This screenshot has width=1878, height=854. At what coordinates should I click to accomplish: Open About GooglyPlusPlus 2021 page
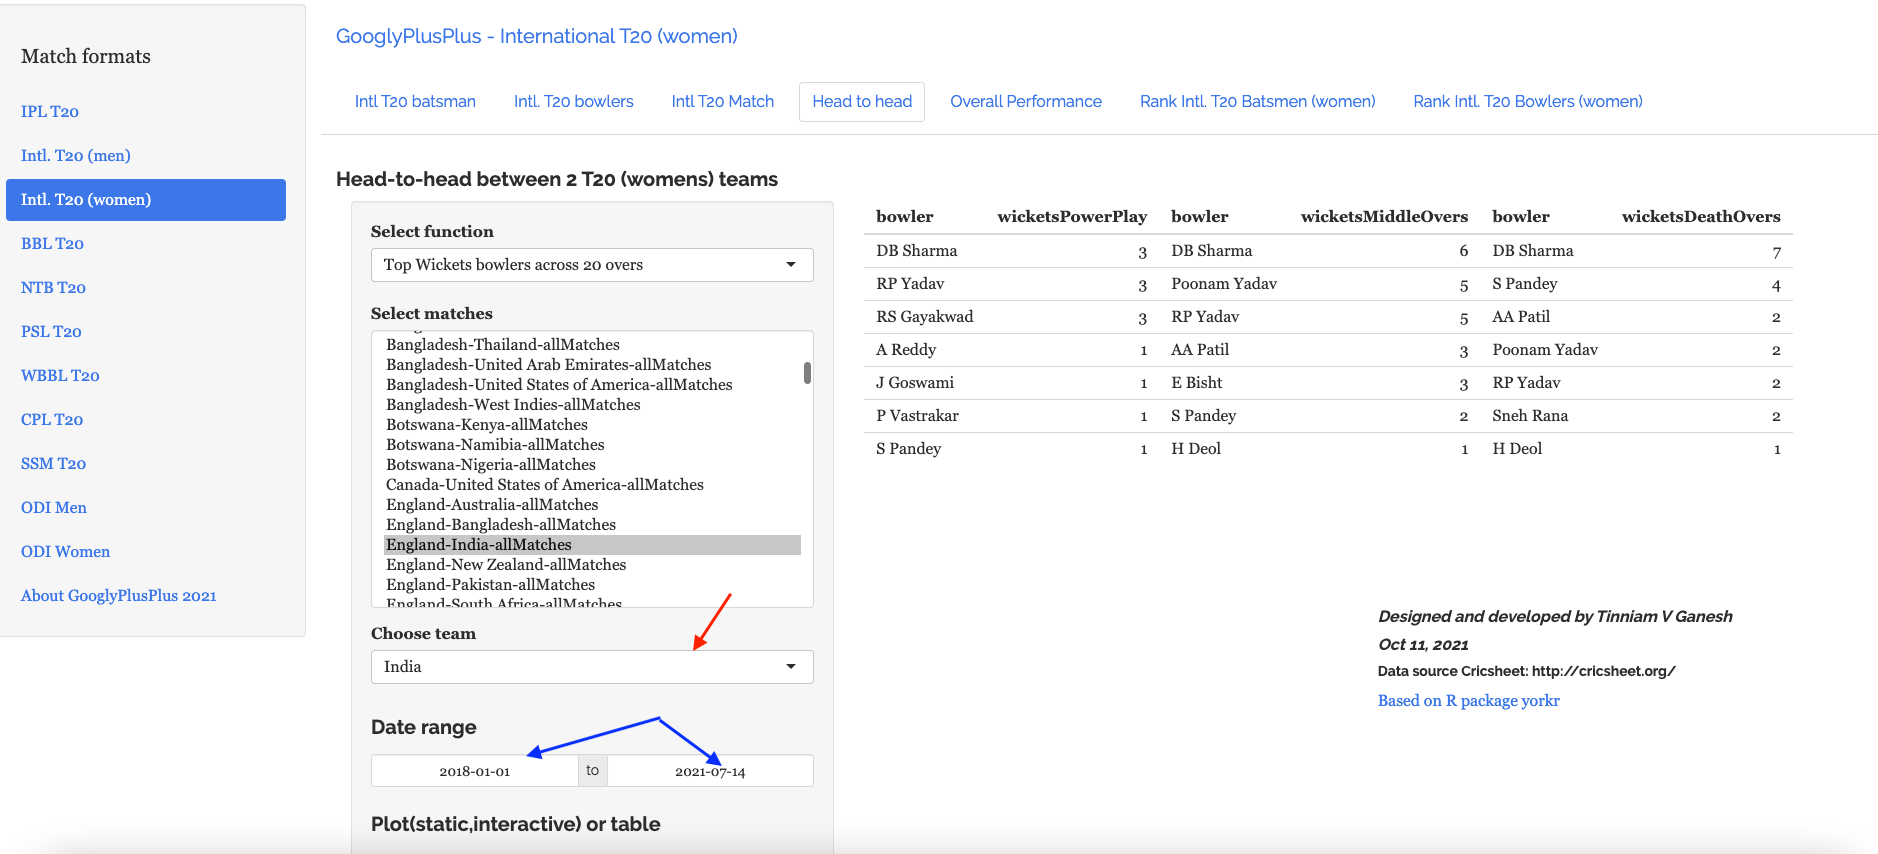tap(119, 596)
